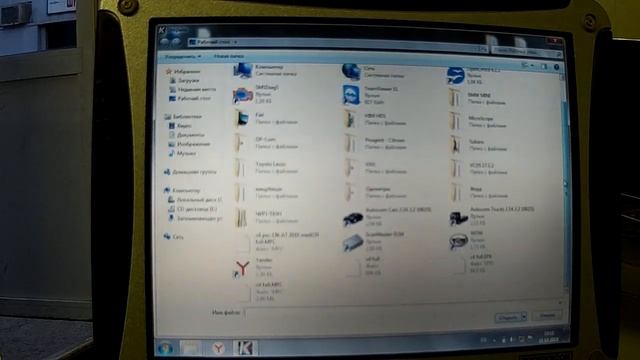640x360 pixels.
Task: Click the search box in the dialog
Action: 528,52
